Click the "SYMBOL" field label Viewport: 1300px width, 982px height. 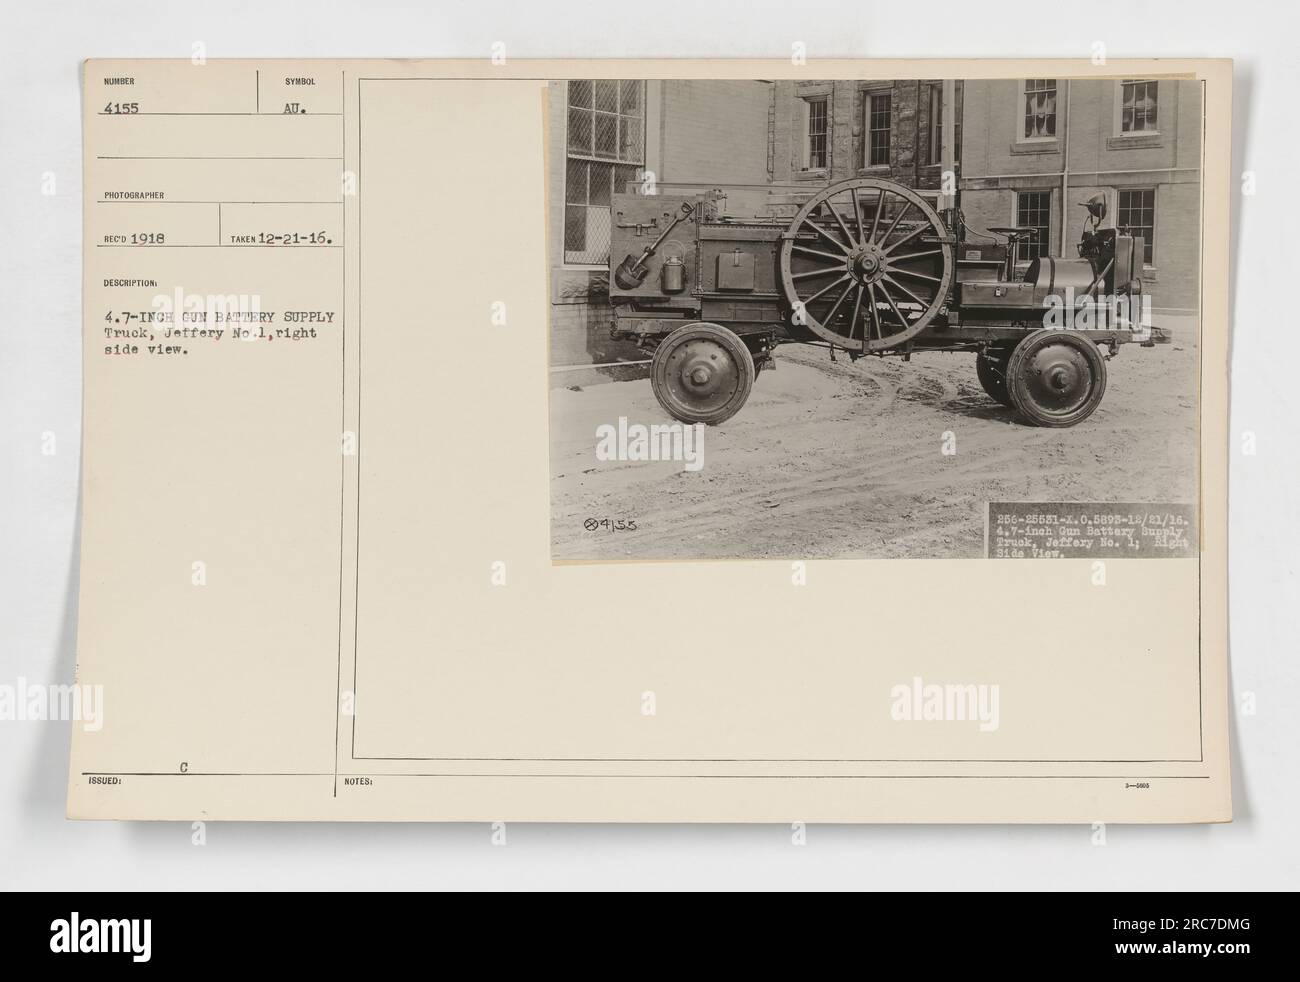(x=300, y=81)
